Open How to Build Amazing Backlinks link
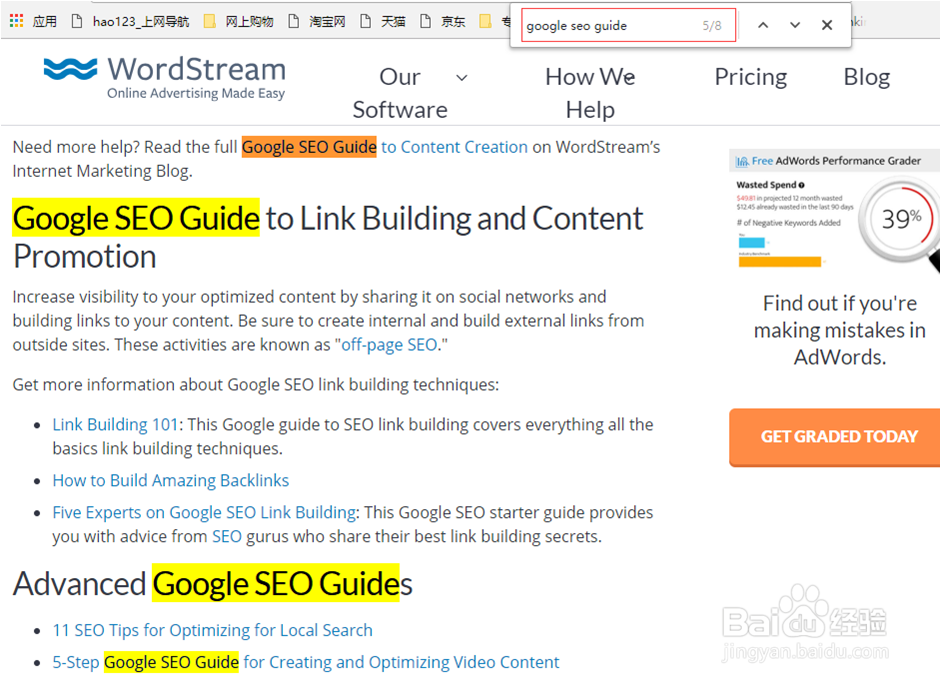941x684 pixels. (170, 481)
